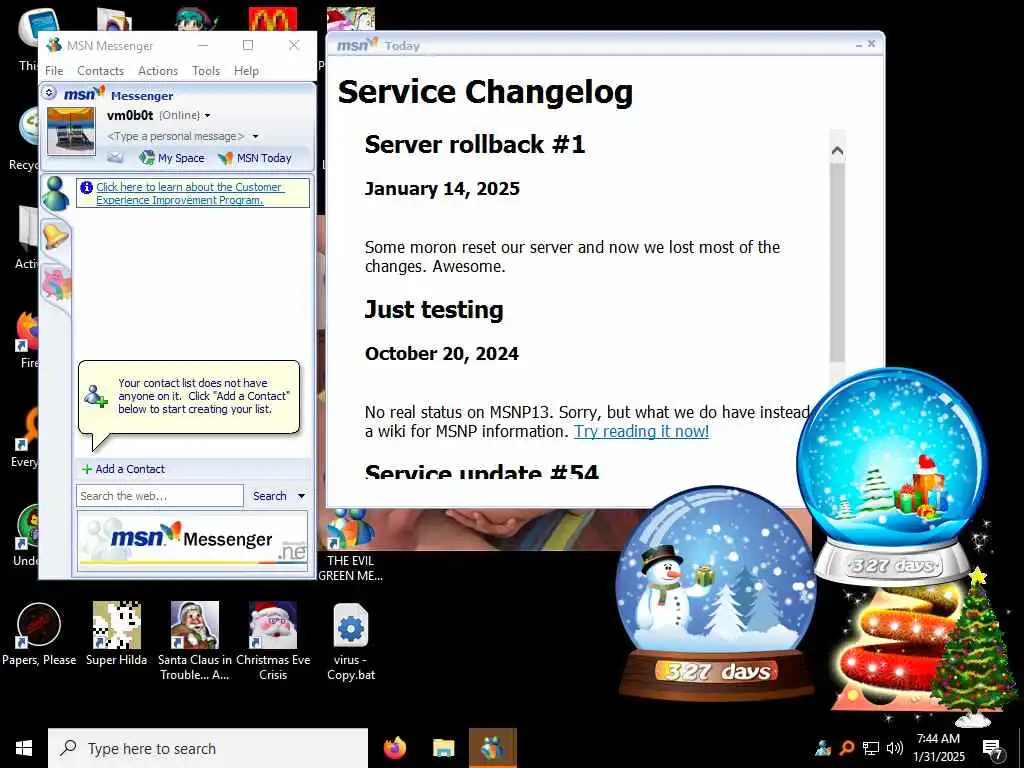Screen dimensions: 1024x768
Task: Click the vm0b0t display picture
Action: coord(71,131)
